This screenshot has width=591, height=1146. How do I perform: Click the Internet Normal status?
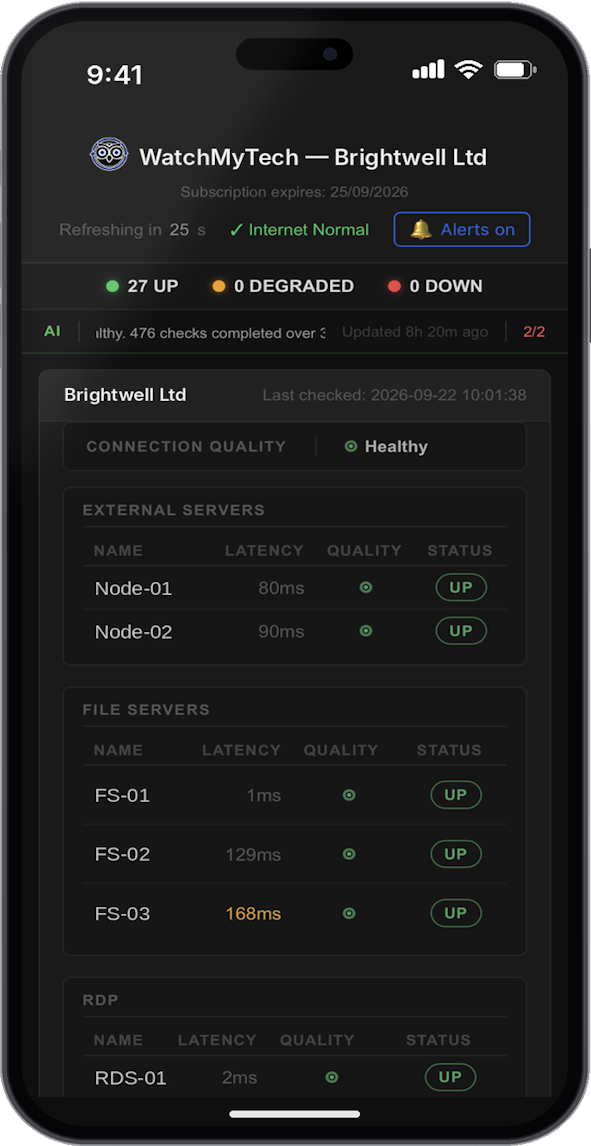pos(299,229)
